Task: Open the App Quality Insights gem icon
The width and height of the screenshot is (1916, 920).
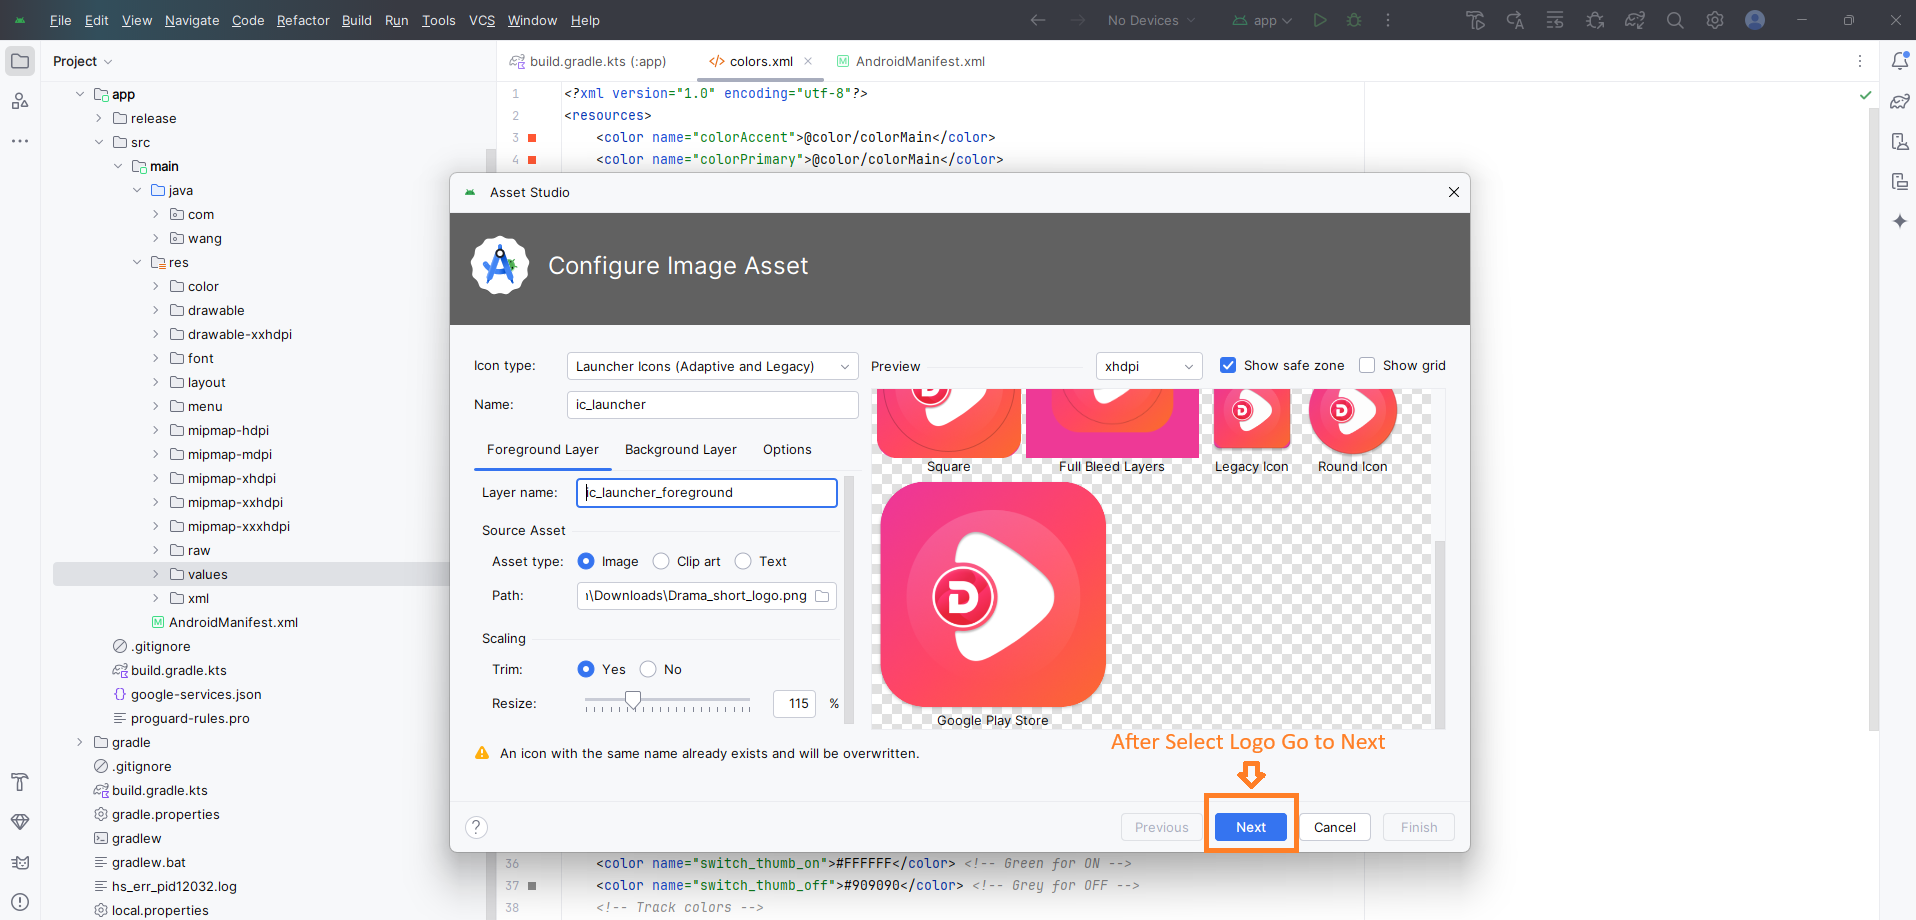Action: (20, 822)
